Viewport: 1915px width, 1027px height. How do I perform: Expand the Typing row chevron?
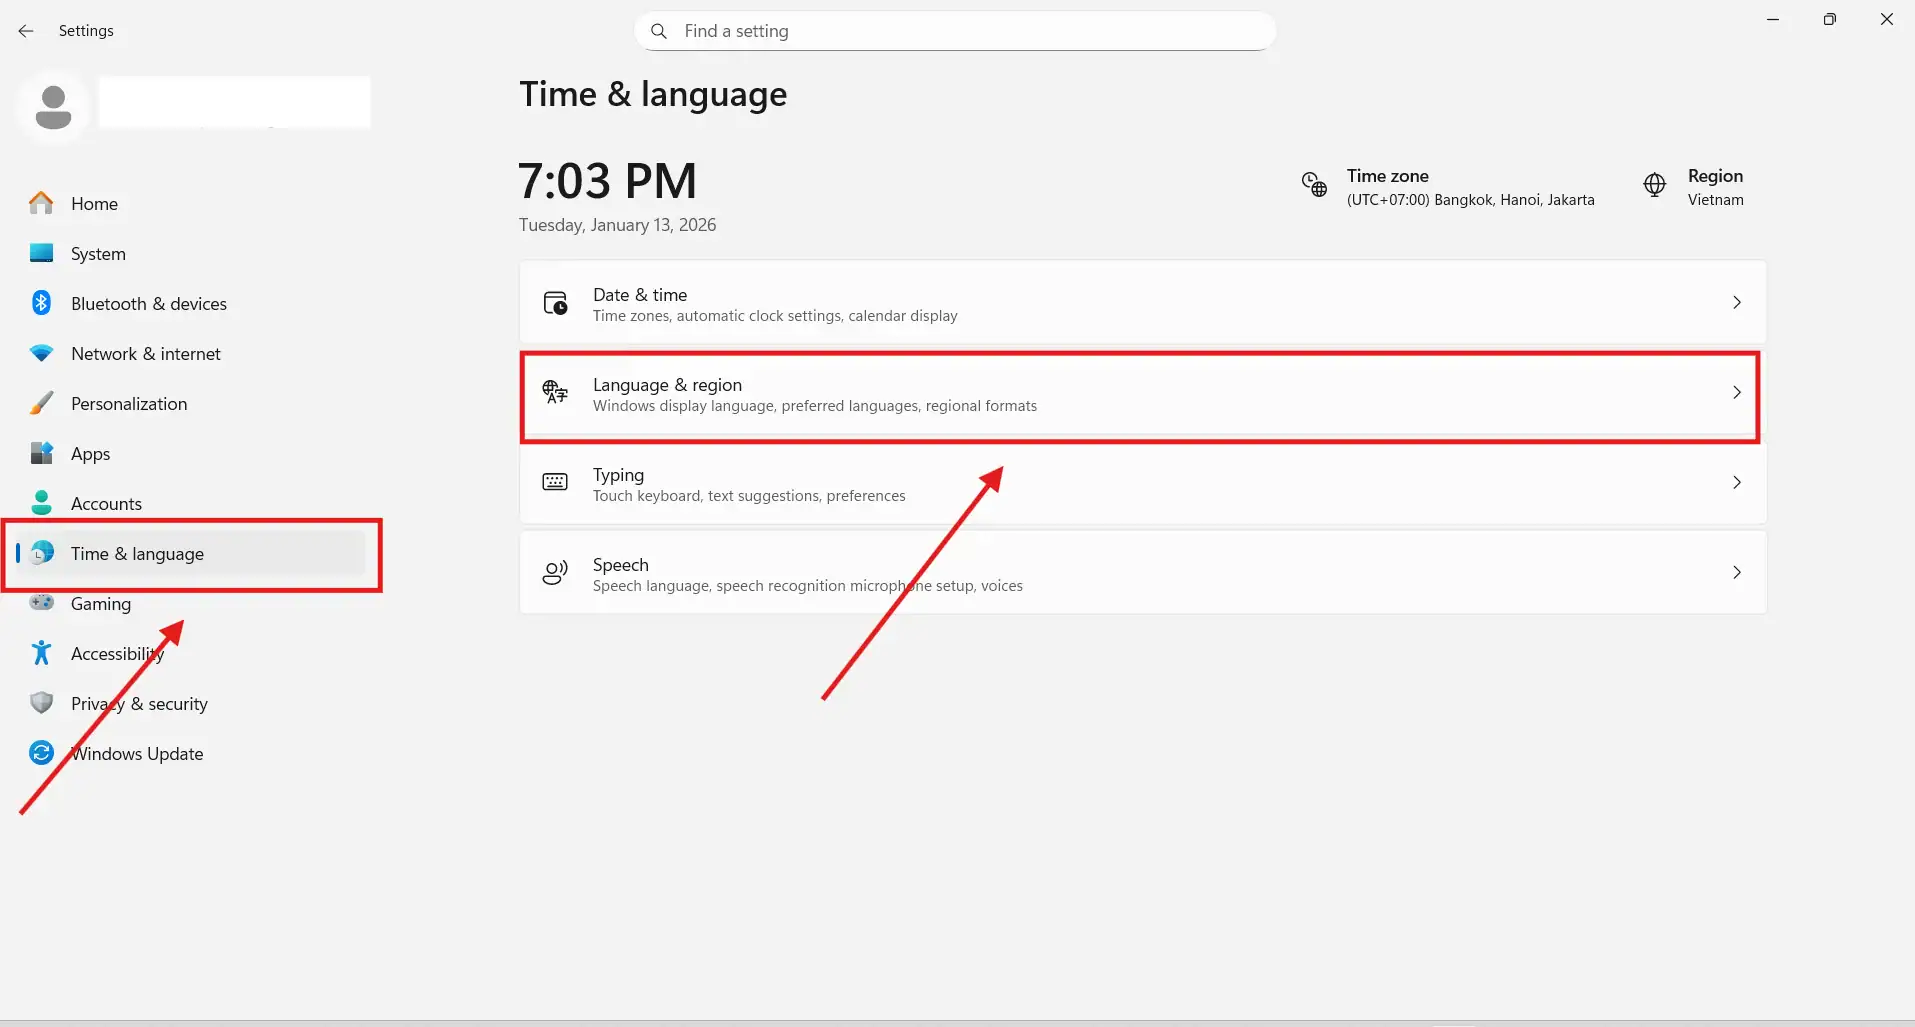(1736, 482)
